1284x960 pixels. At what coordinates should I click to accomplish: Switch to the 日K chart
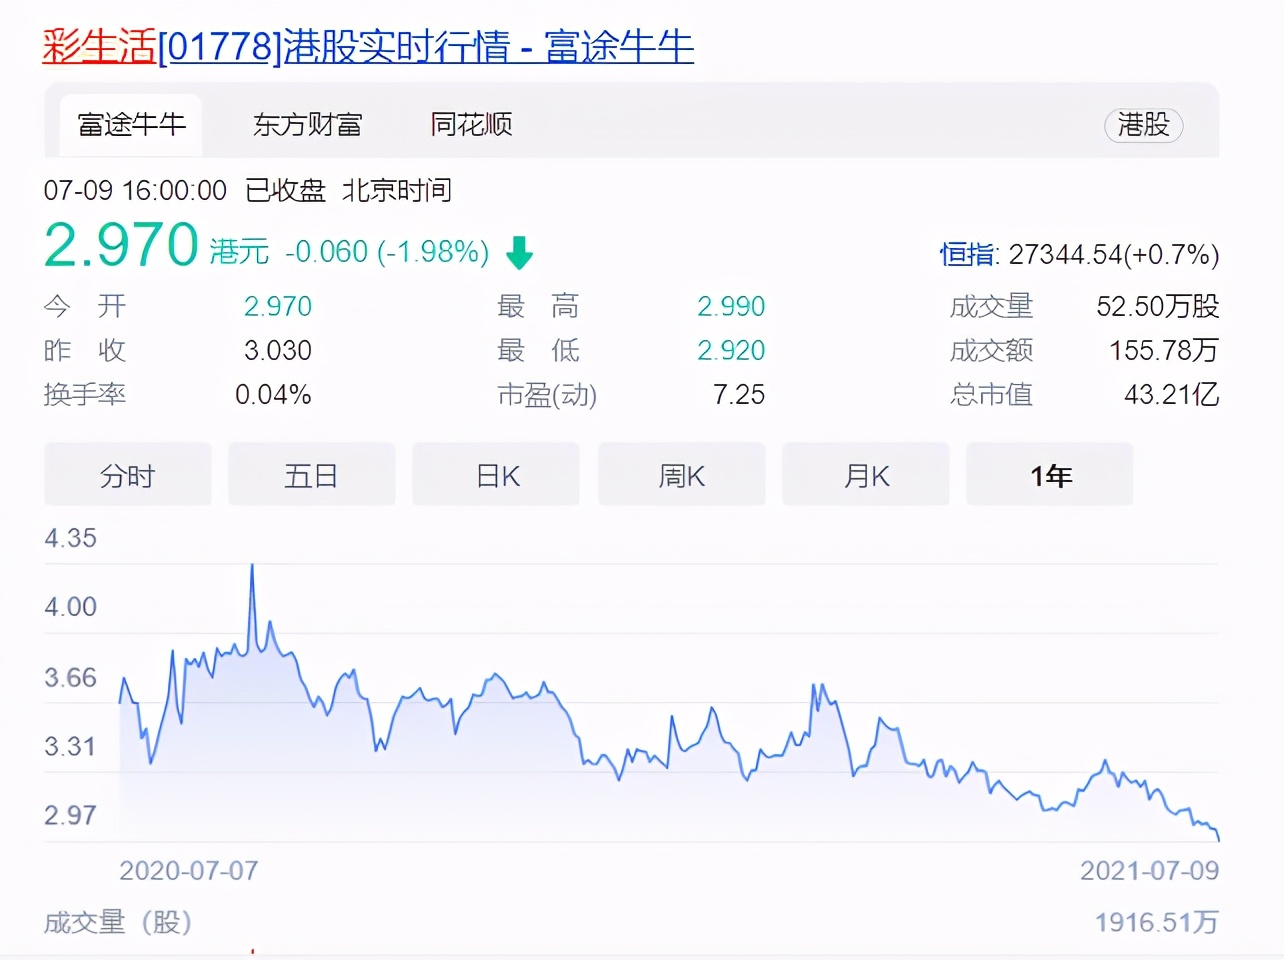495,475
